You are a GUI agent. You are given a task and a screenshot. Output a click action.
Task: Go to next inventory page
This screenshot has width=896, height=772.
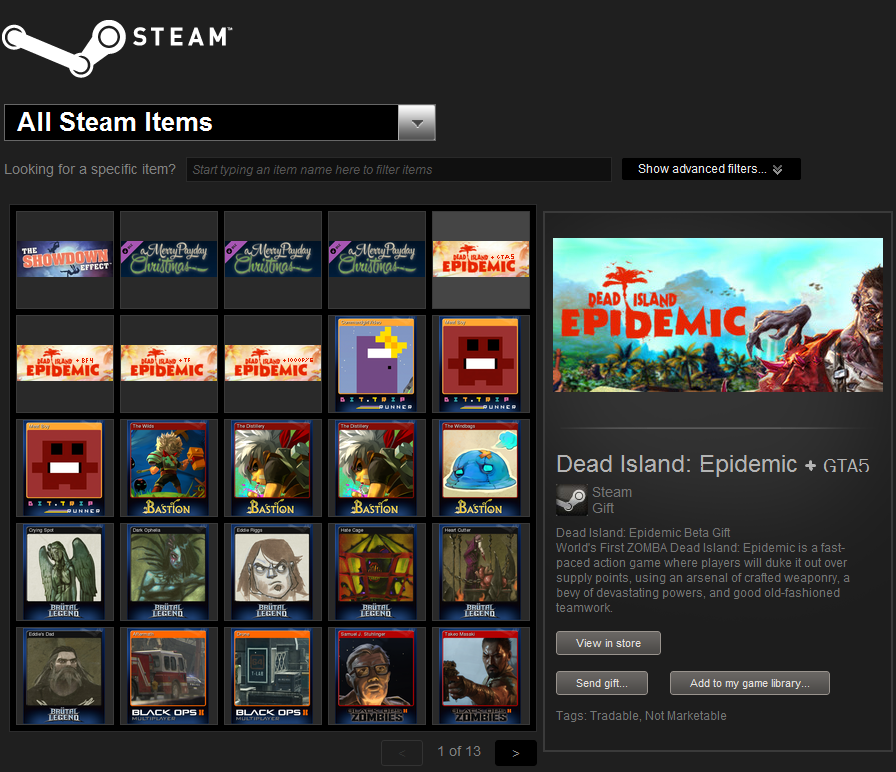[515, 753]
